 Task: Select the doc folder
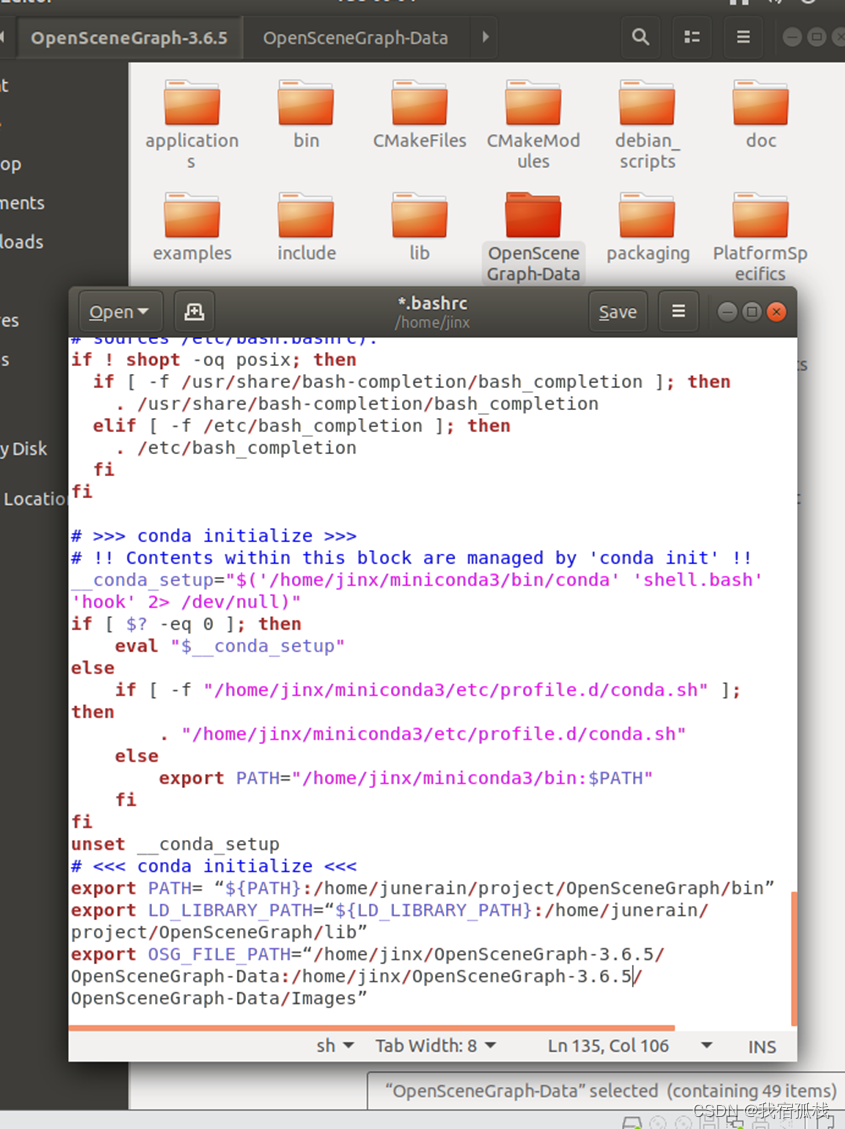pos(761,114)
